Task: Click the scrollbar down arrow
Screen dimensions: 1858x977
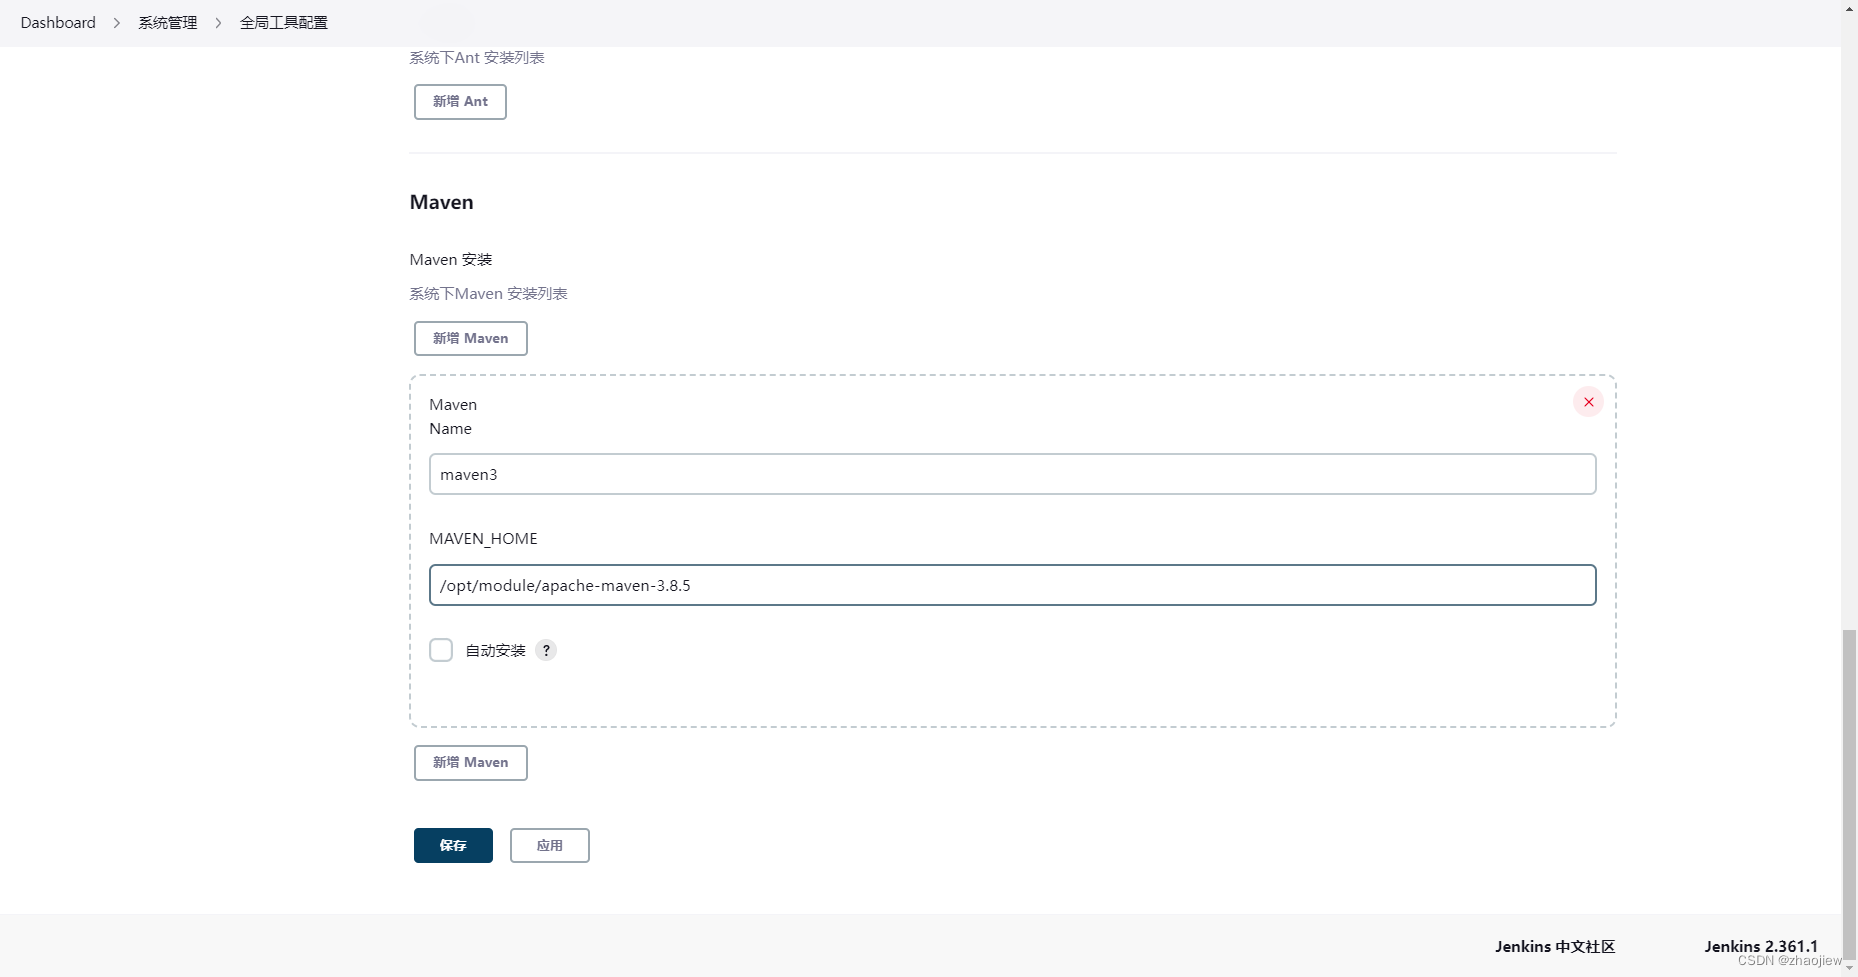Action: [1849, 969]
